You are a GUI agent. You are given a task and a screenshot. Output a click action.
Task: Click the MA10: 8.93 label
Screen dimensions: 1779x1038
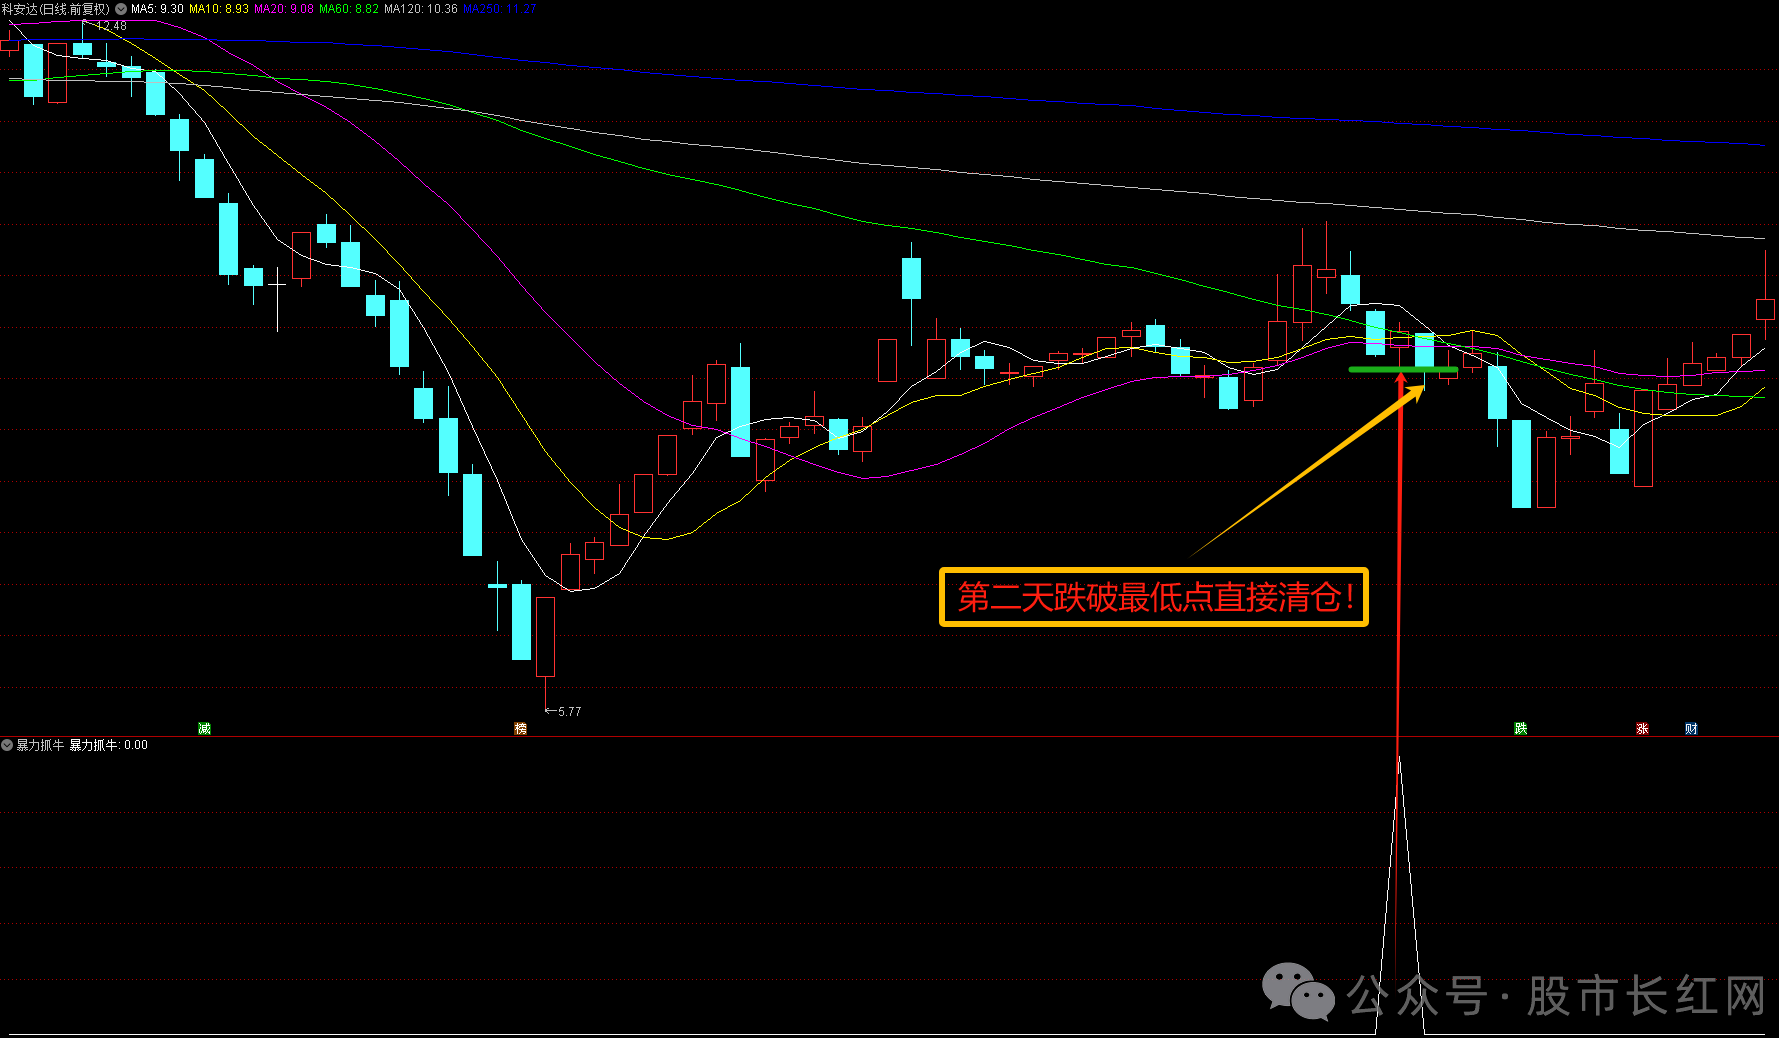(219, 9)
